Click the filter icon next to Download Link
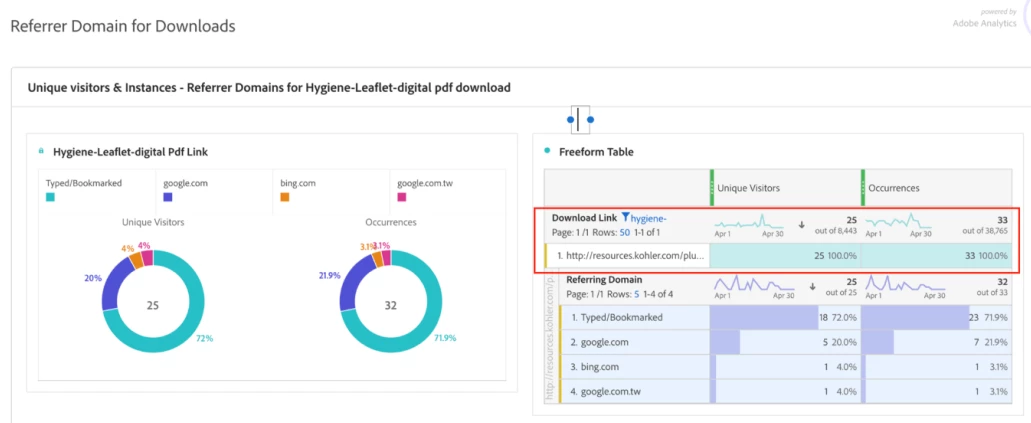1031x423 pixels. pyautogui.click(x=625, y=217)
